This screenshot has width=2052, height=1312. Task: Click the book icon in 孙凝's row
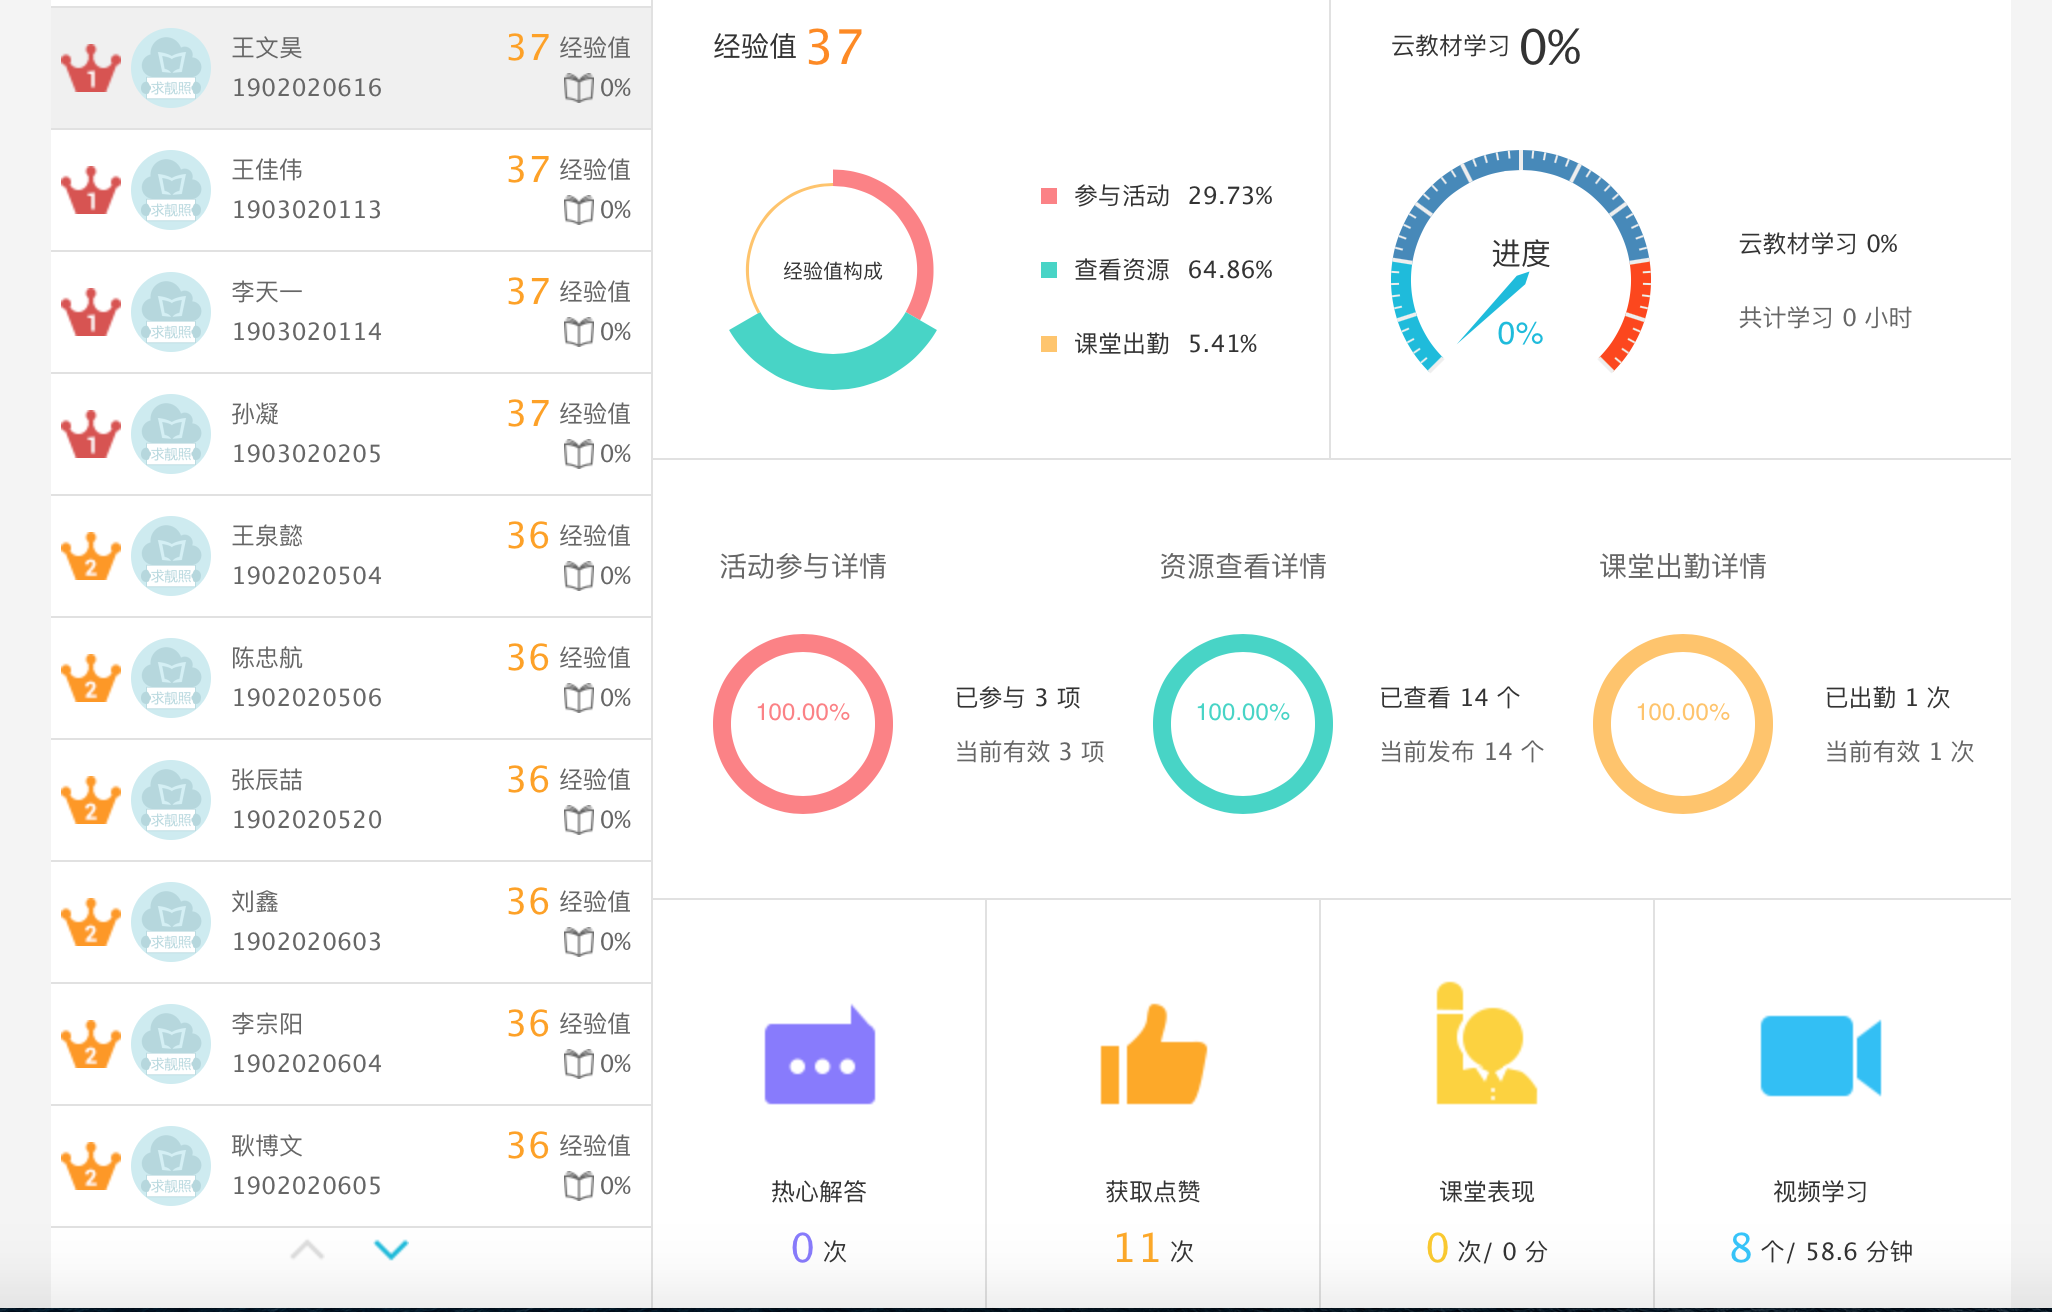tap(578, 455)
